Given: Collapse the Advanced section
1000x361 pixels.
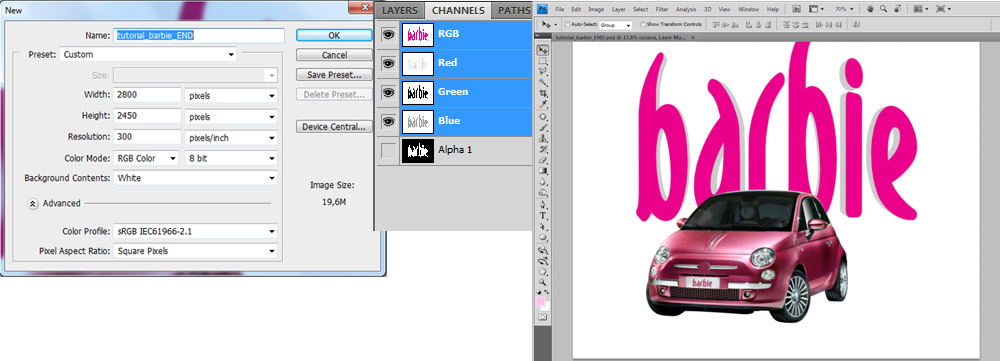Looking at the screenshot, I should (33, 203).
